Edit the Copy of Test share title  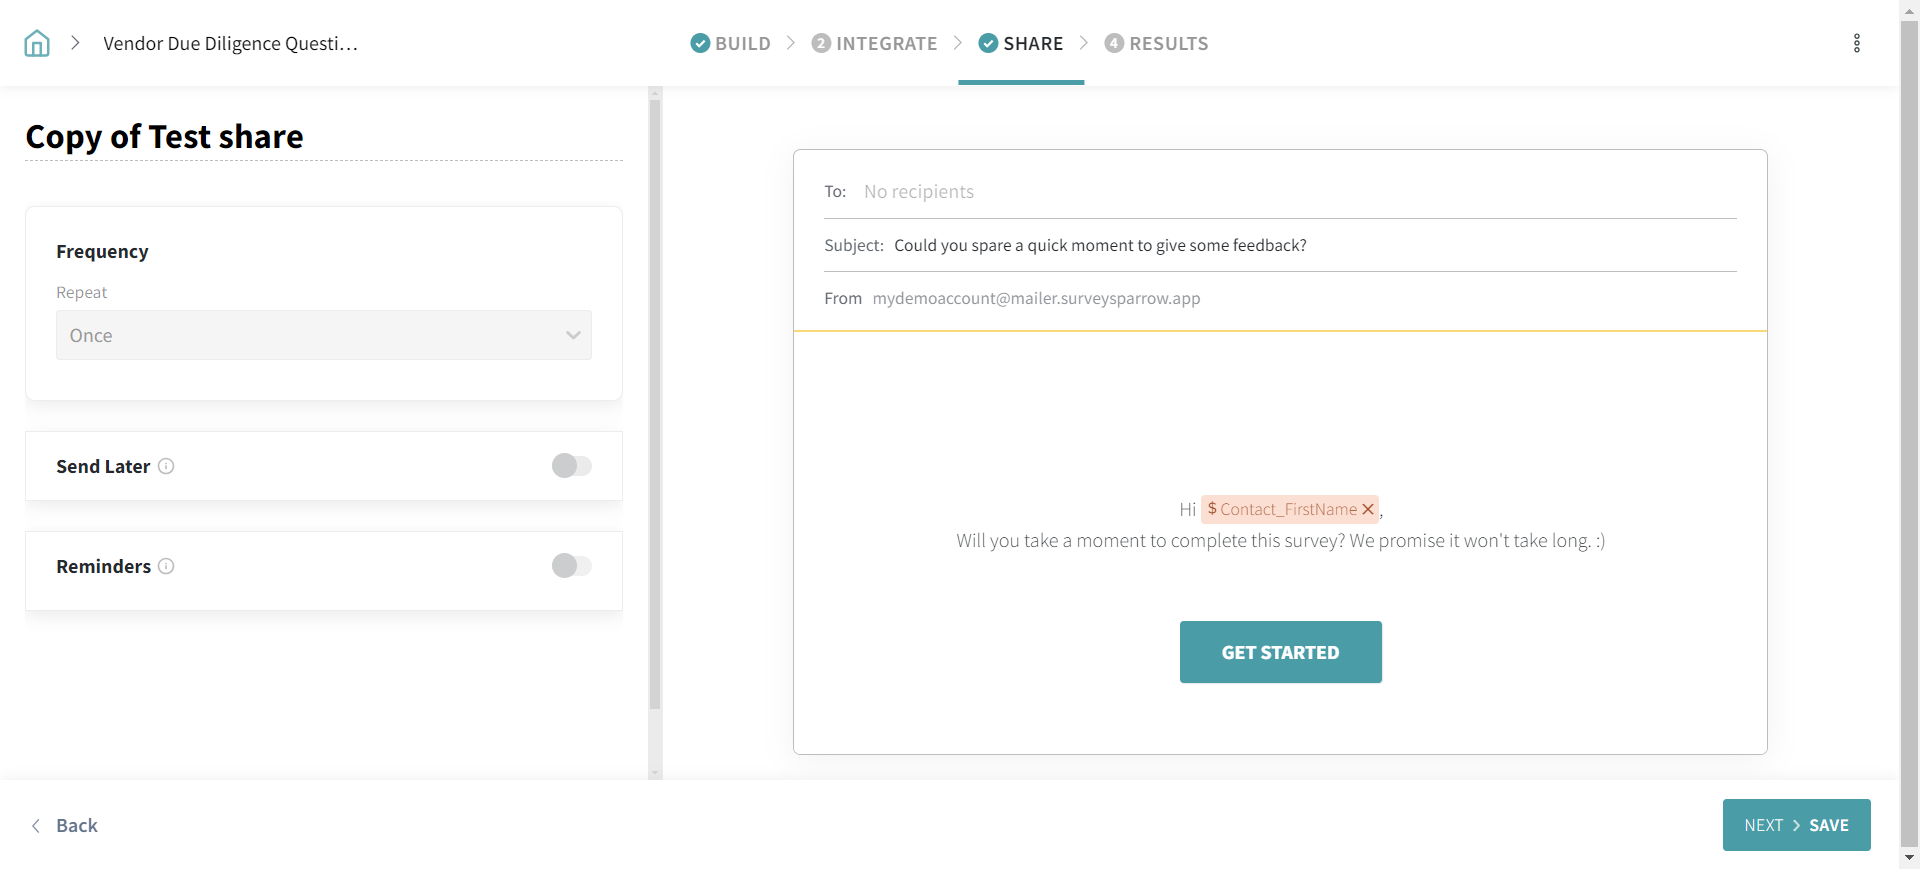coord(165,137)
